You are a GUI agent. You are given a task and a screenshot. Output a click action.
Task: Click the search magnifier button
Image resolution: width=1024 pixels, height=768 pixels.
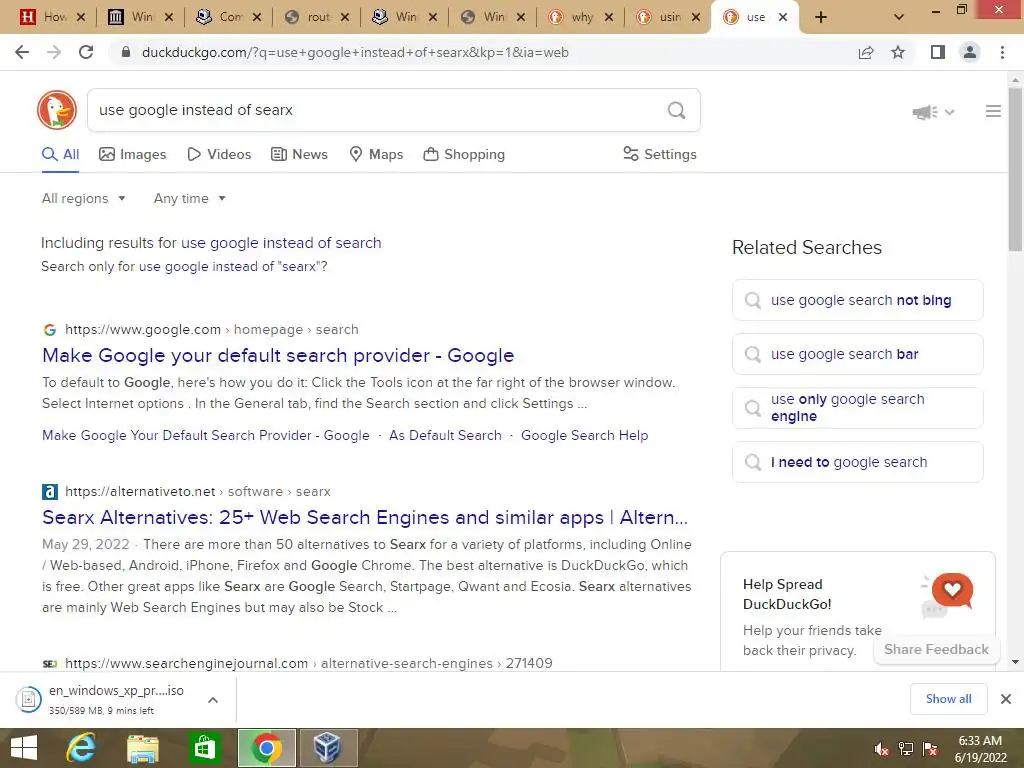[x=677, y=110]
